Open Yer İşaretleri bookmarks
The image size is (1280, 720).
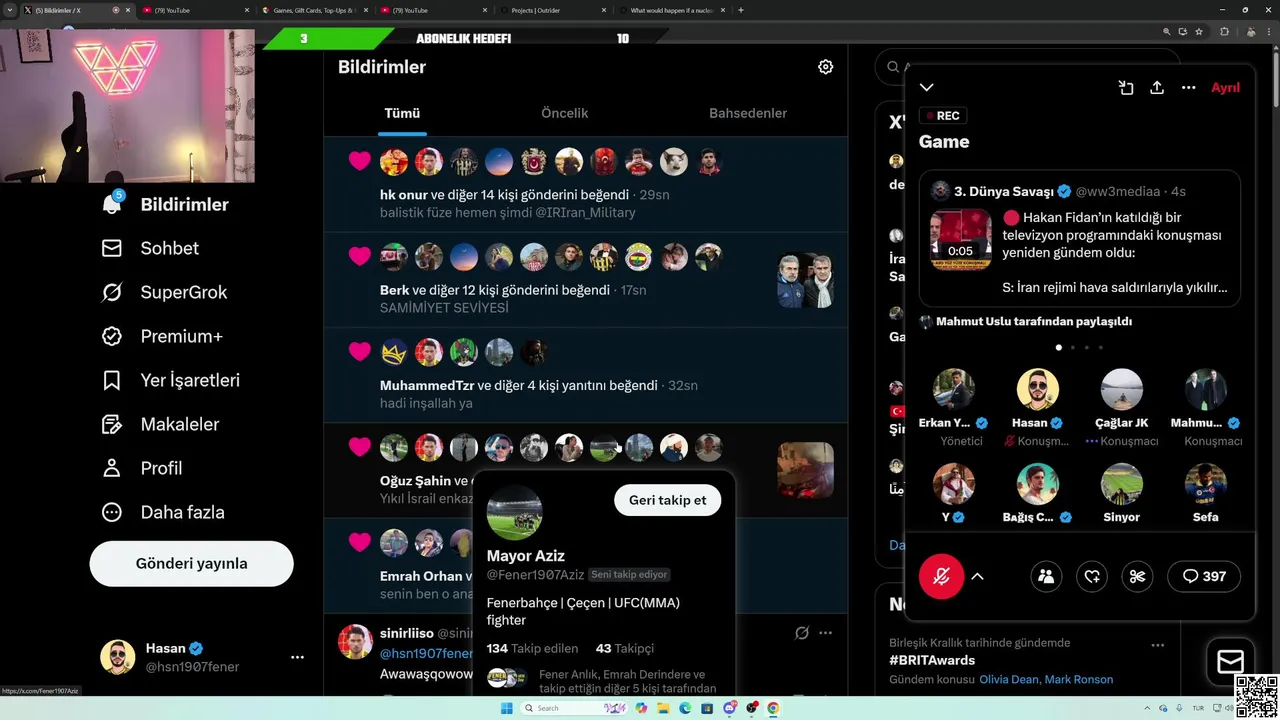pyautogui.click(x=170, y=380)
